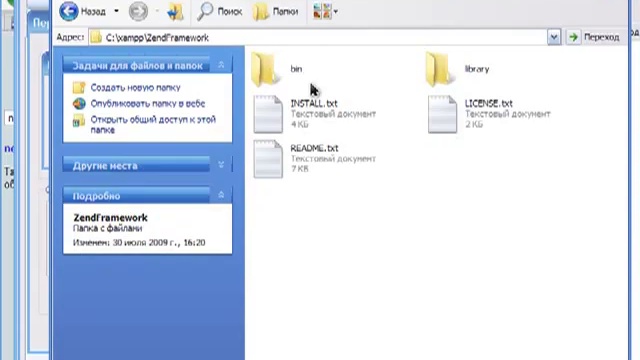This screenshot has height=360, width=640.
Task: Open the Back history dropdown arrow
Action: pyautogui.click(x=116, y=11)
